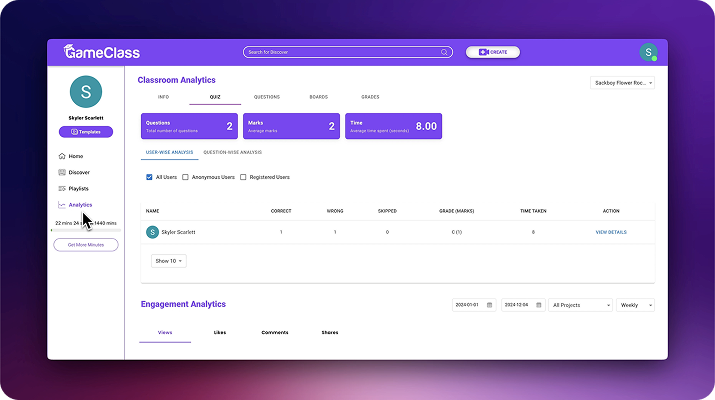Open Playlists in the sidebar
715x400 pixels.
point(78,188)
